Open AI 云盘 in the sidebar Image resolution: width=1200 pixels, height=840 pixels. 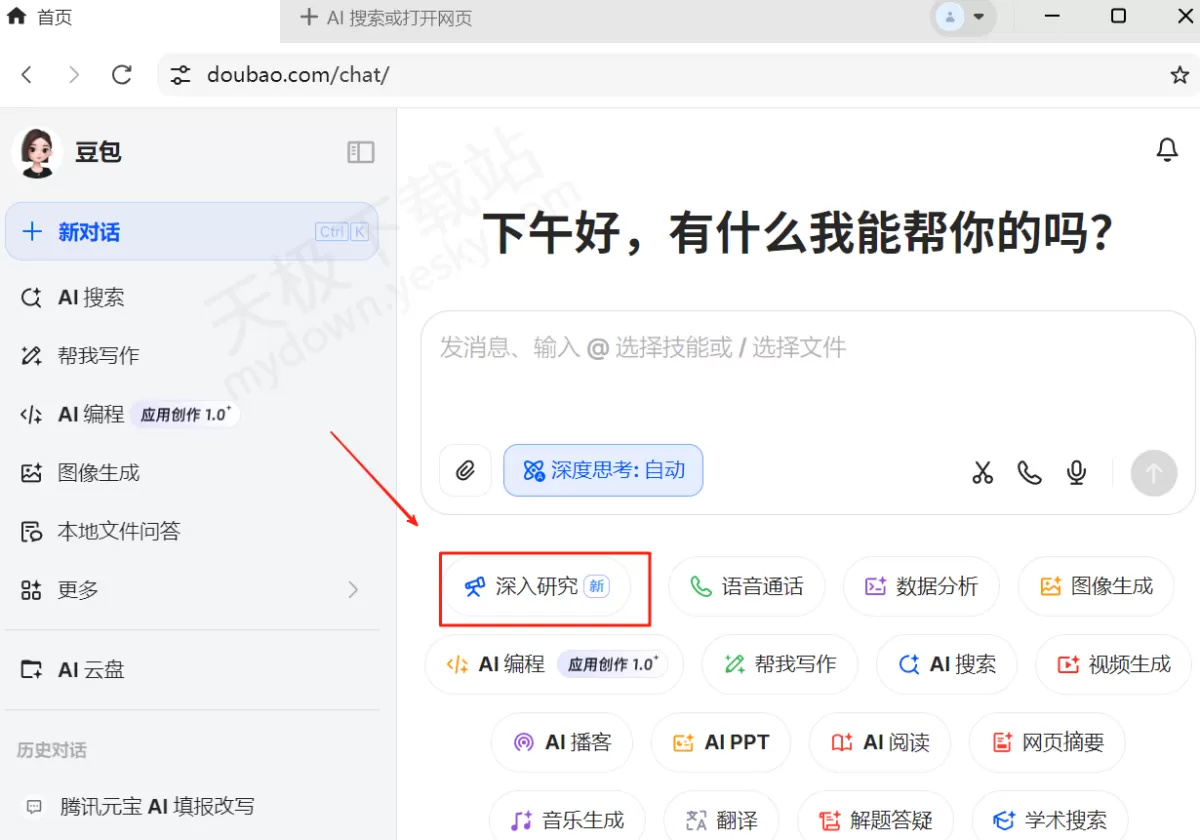[192, 669]
